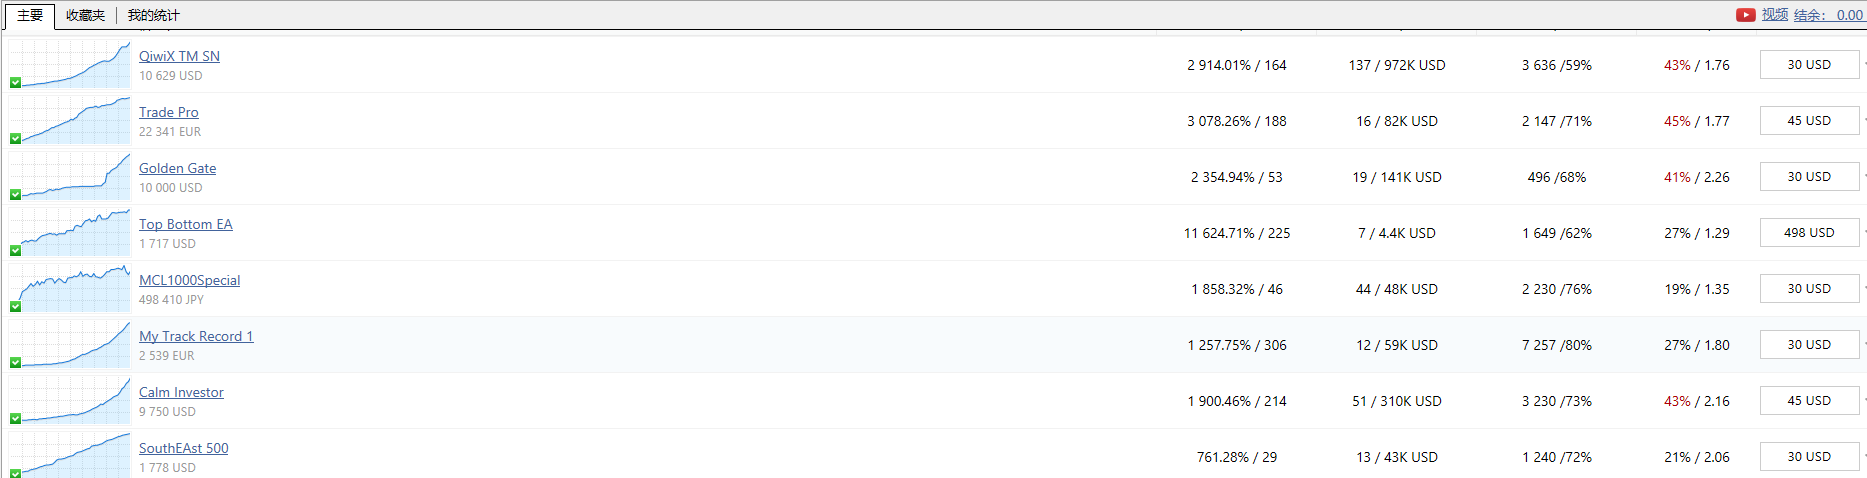Image resolution: width=1867 pixels, height=478 pixels.
Task: Open the SouthEAst 500 growth chart thumbnail
Action: (x=70, y=455)
